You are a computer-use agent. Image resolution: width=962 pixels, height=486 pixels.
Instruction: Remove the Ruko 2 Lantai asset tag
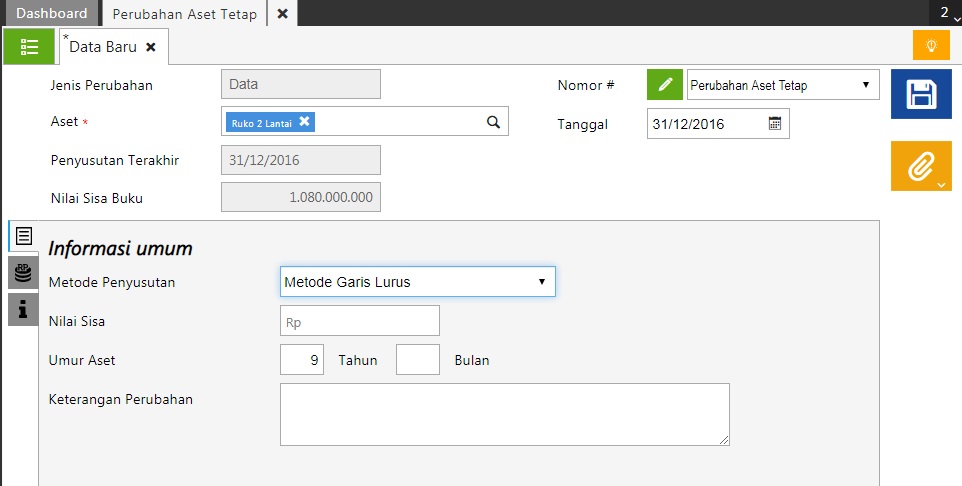[305, 122]
